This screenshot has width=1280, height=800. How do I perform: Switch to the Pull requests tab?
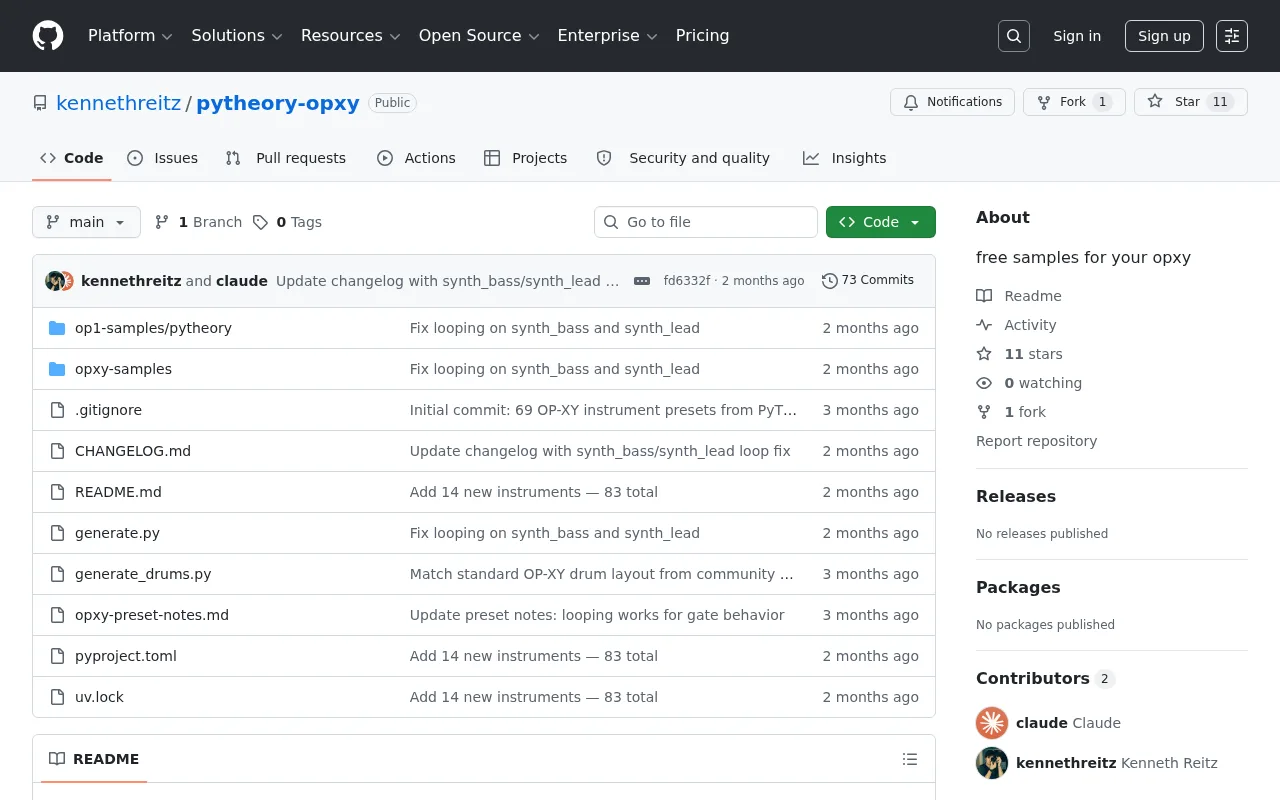click(286, 158)
